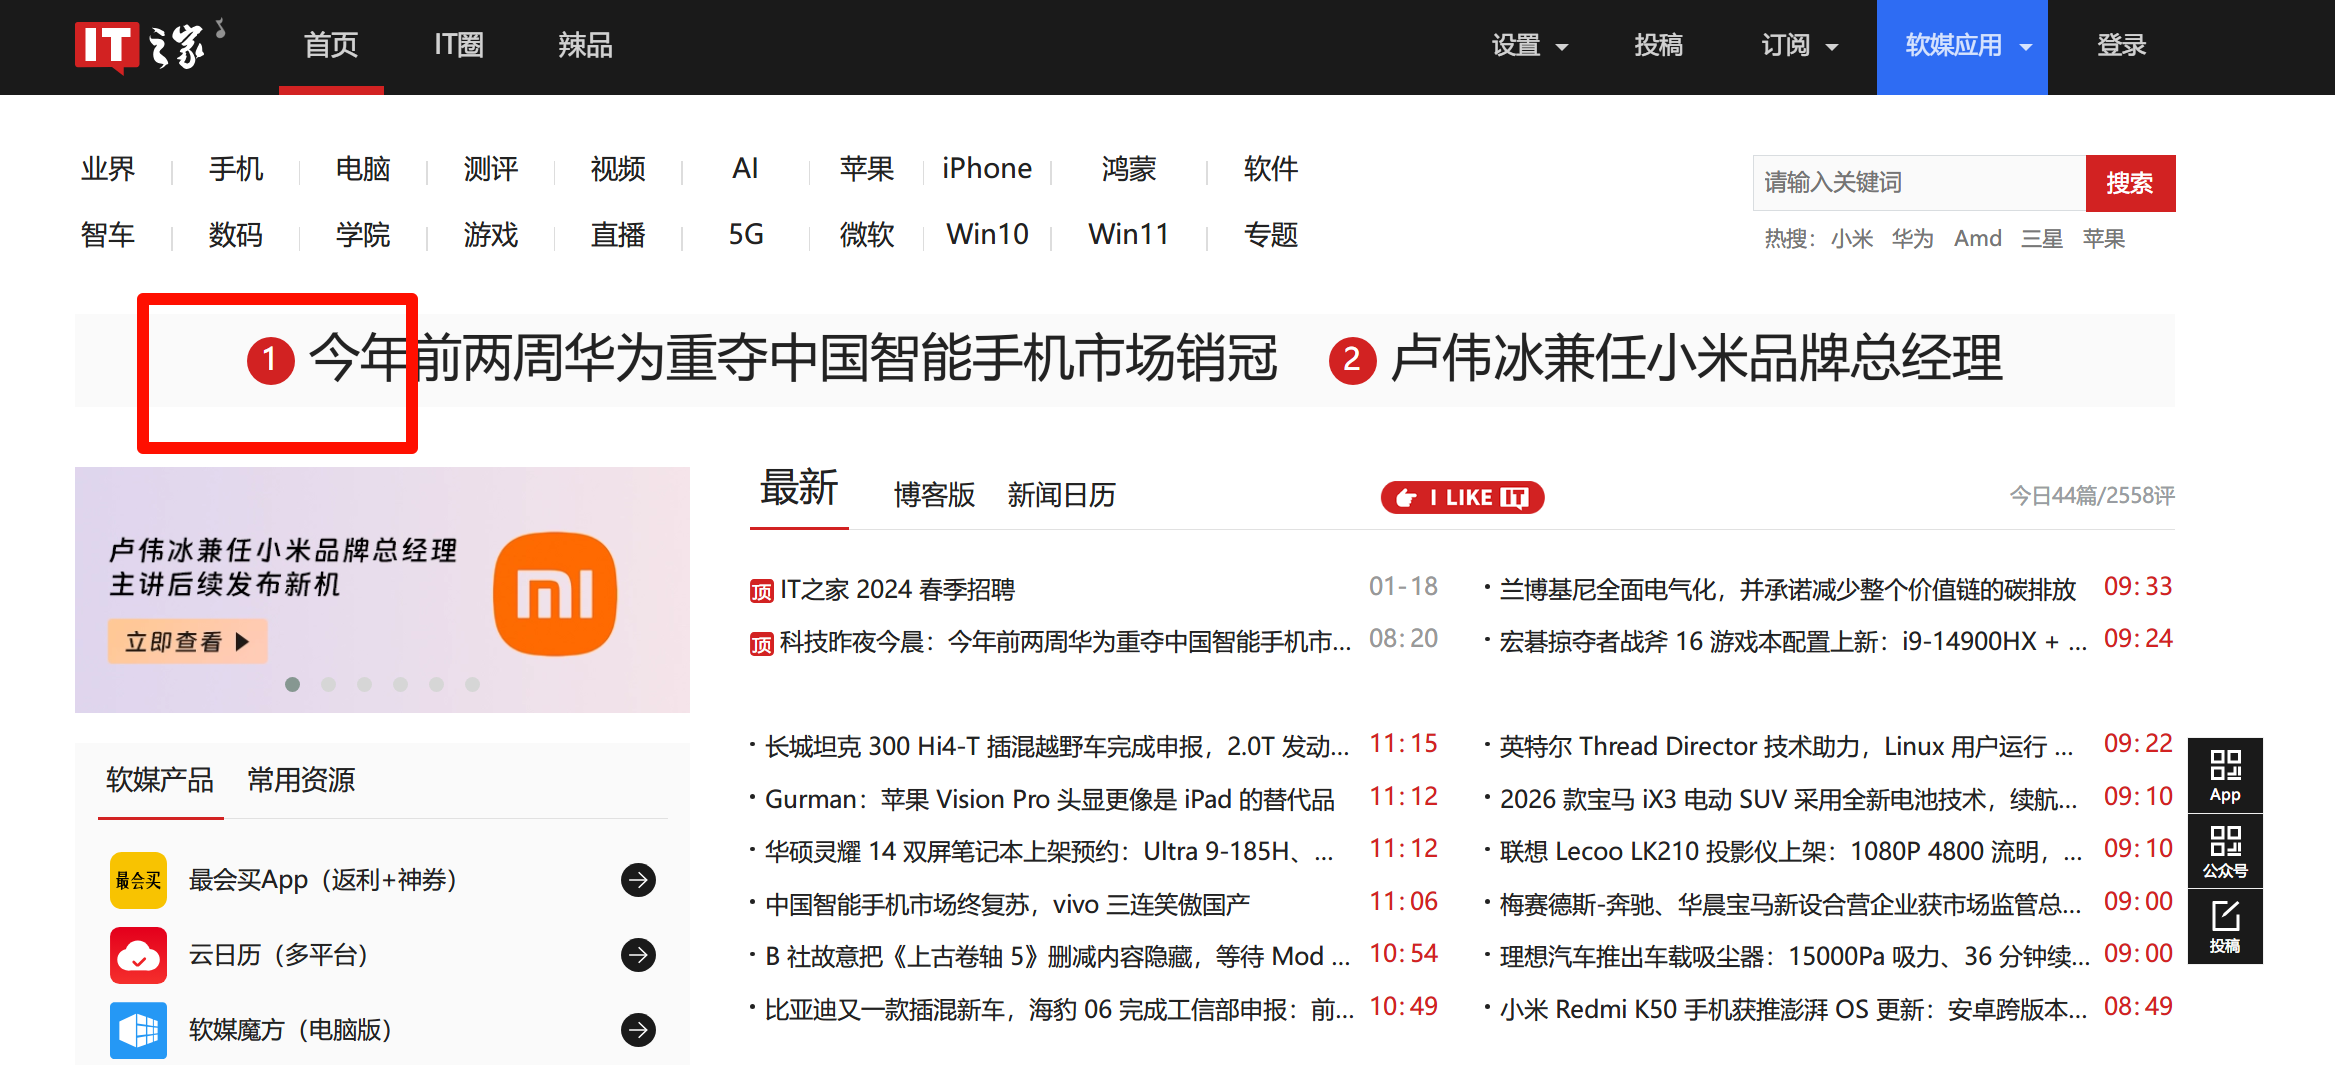Open article 兰博基尼全面电气化
The height and width of the screenshot is (1065, 2335).
click(x=1788, y=590)
